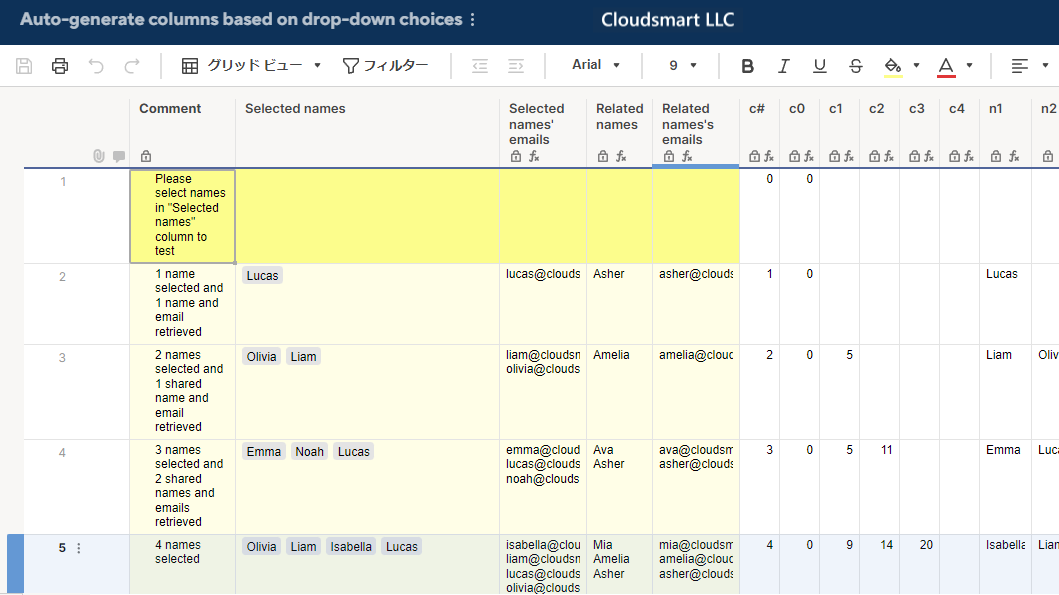Click the Redo icon

pyautogui.click(x=132, y=65)
